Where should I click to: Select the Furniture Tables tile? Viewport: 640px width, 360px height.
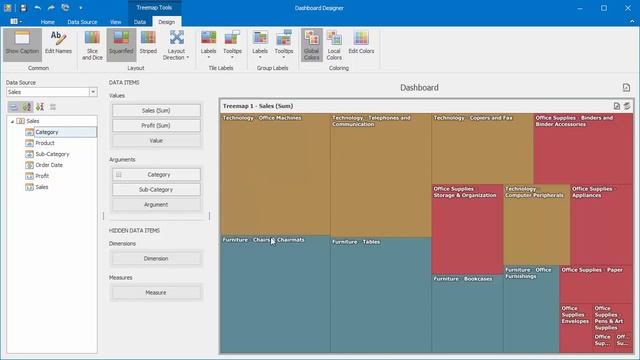tap(380, 295)
